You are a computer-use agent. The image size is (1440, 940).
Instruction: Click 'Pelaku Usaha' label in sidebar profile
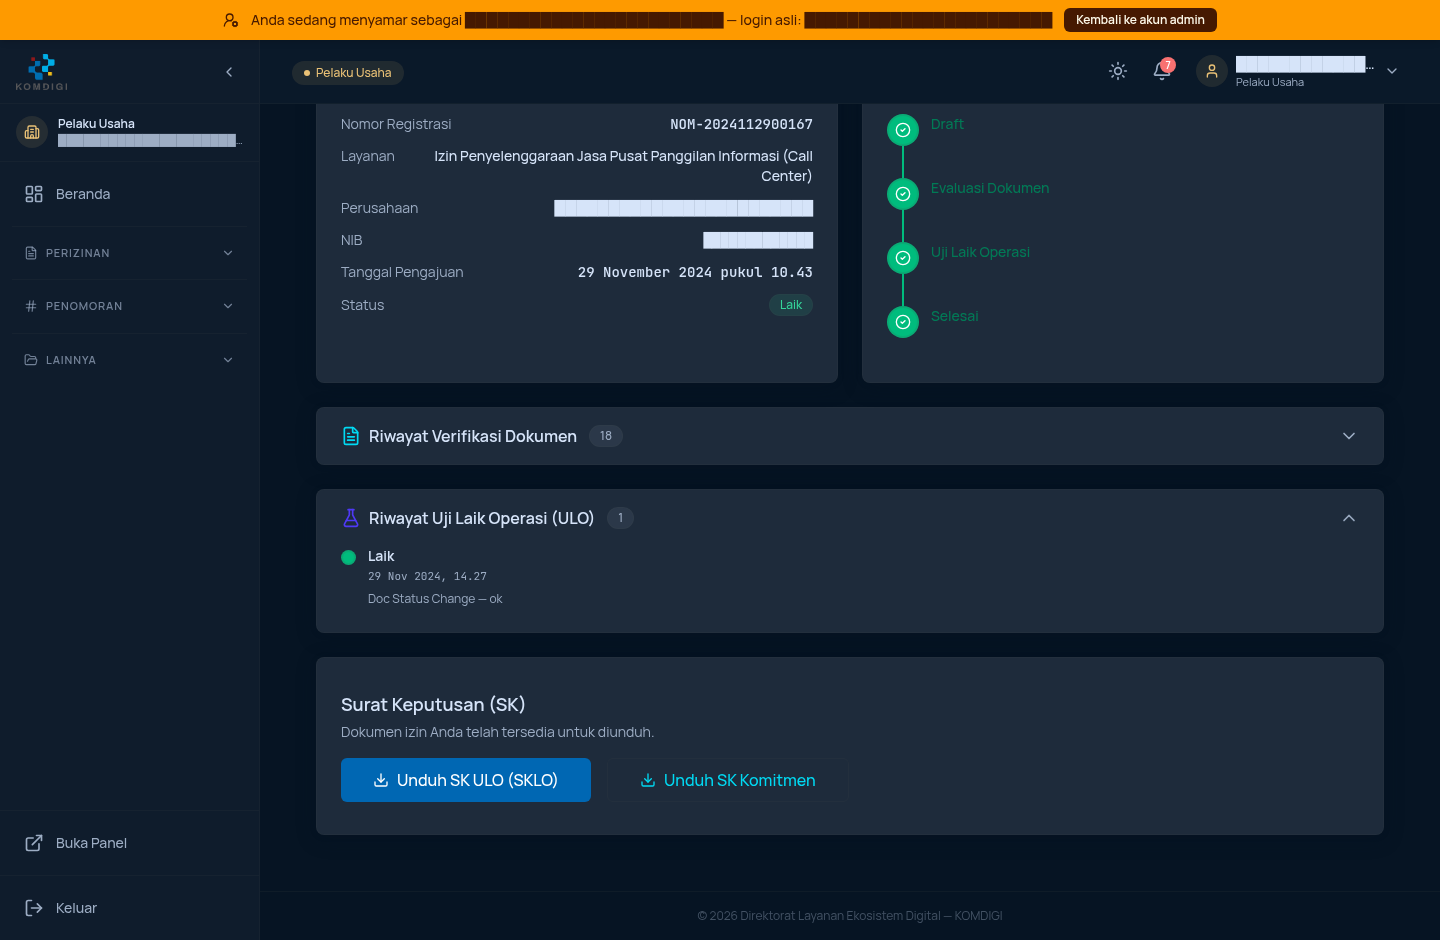point(96,124)
